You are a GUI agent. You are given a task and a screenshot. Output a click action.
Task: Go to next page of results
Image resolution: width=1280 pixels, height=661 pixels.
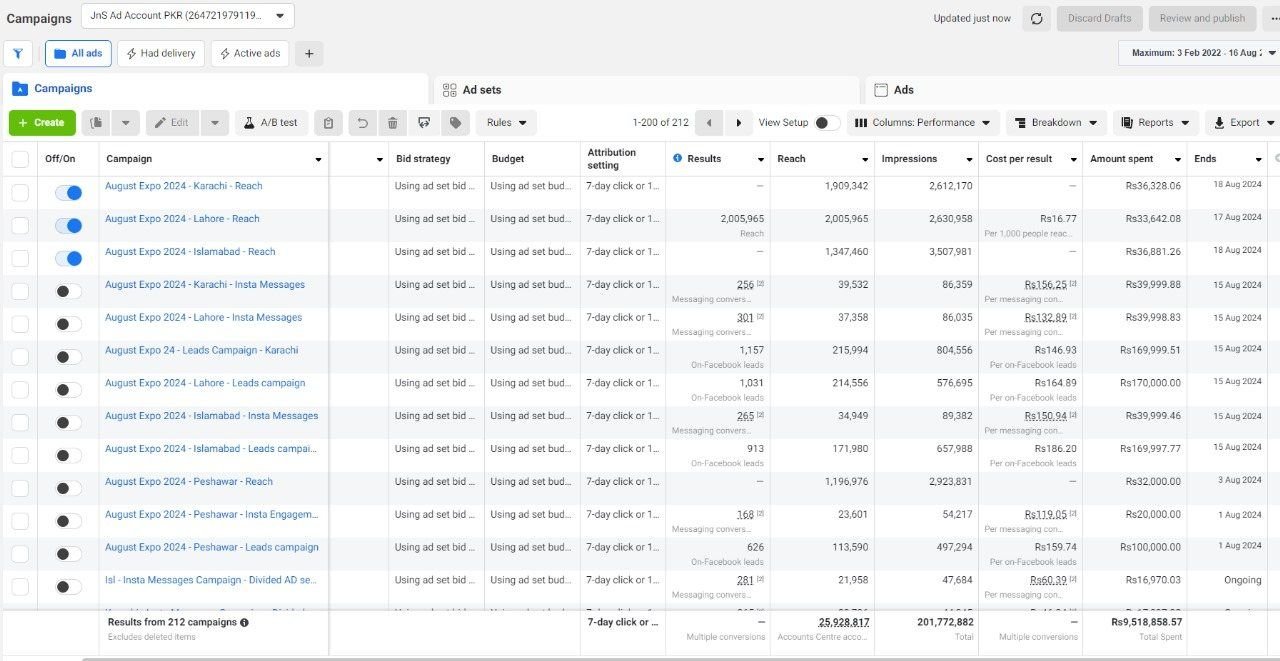coord(738,123)
